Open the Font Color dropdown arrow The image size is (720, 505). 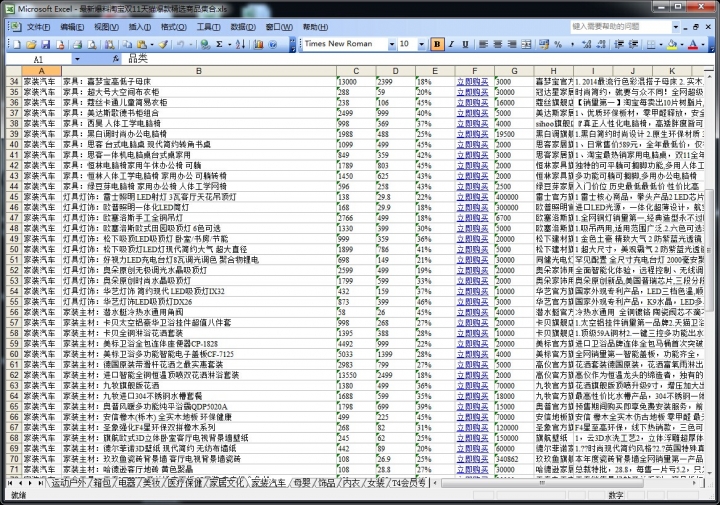703,45
